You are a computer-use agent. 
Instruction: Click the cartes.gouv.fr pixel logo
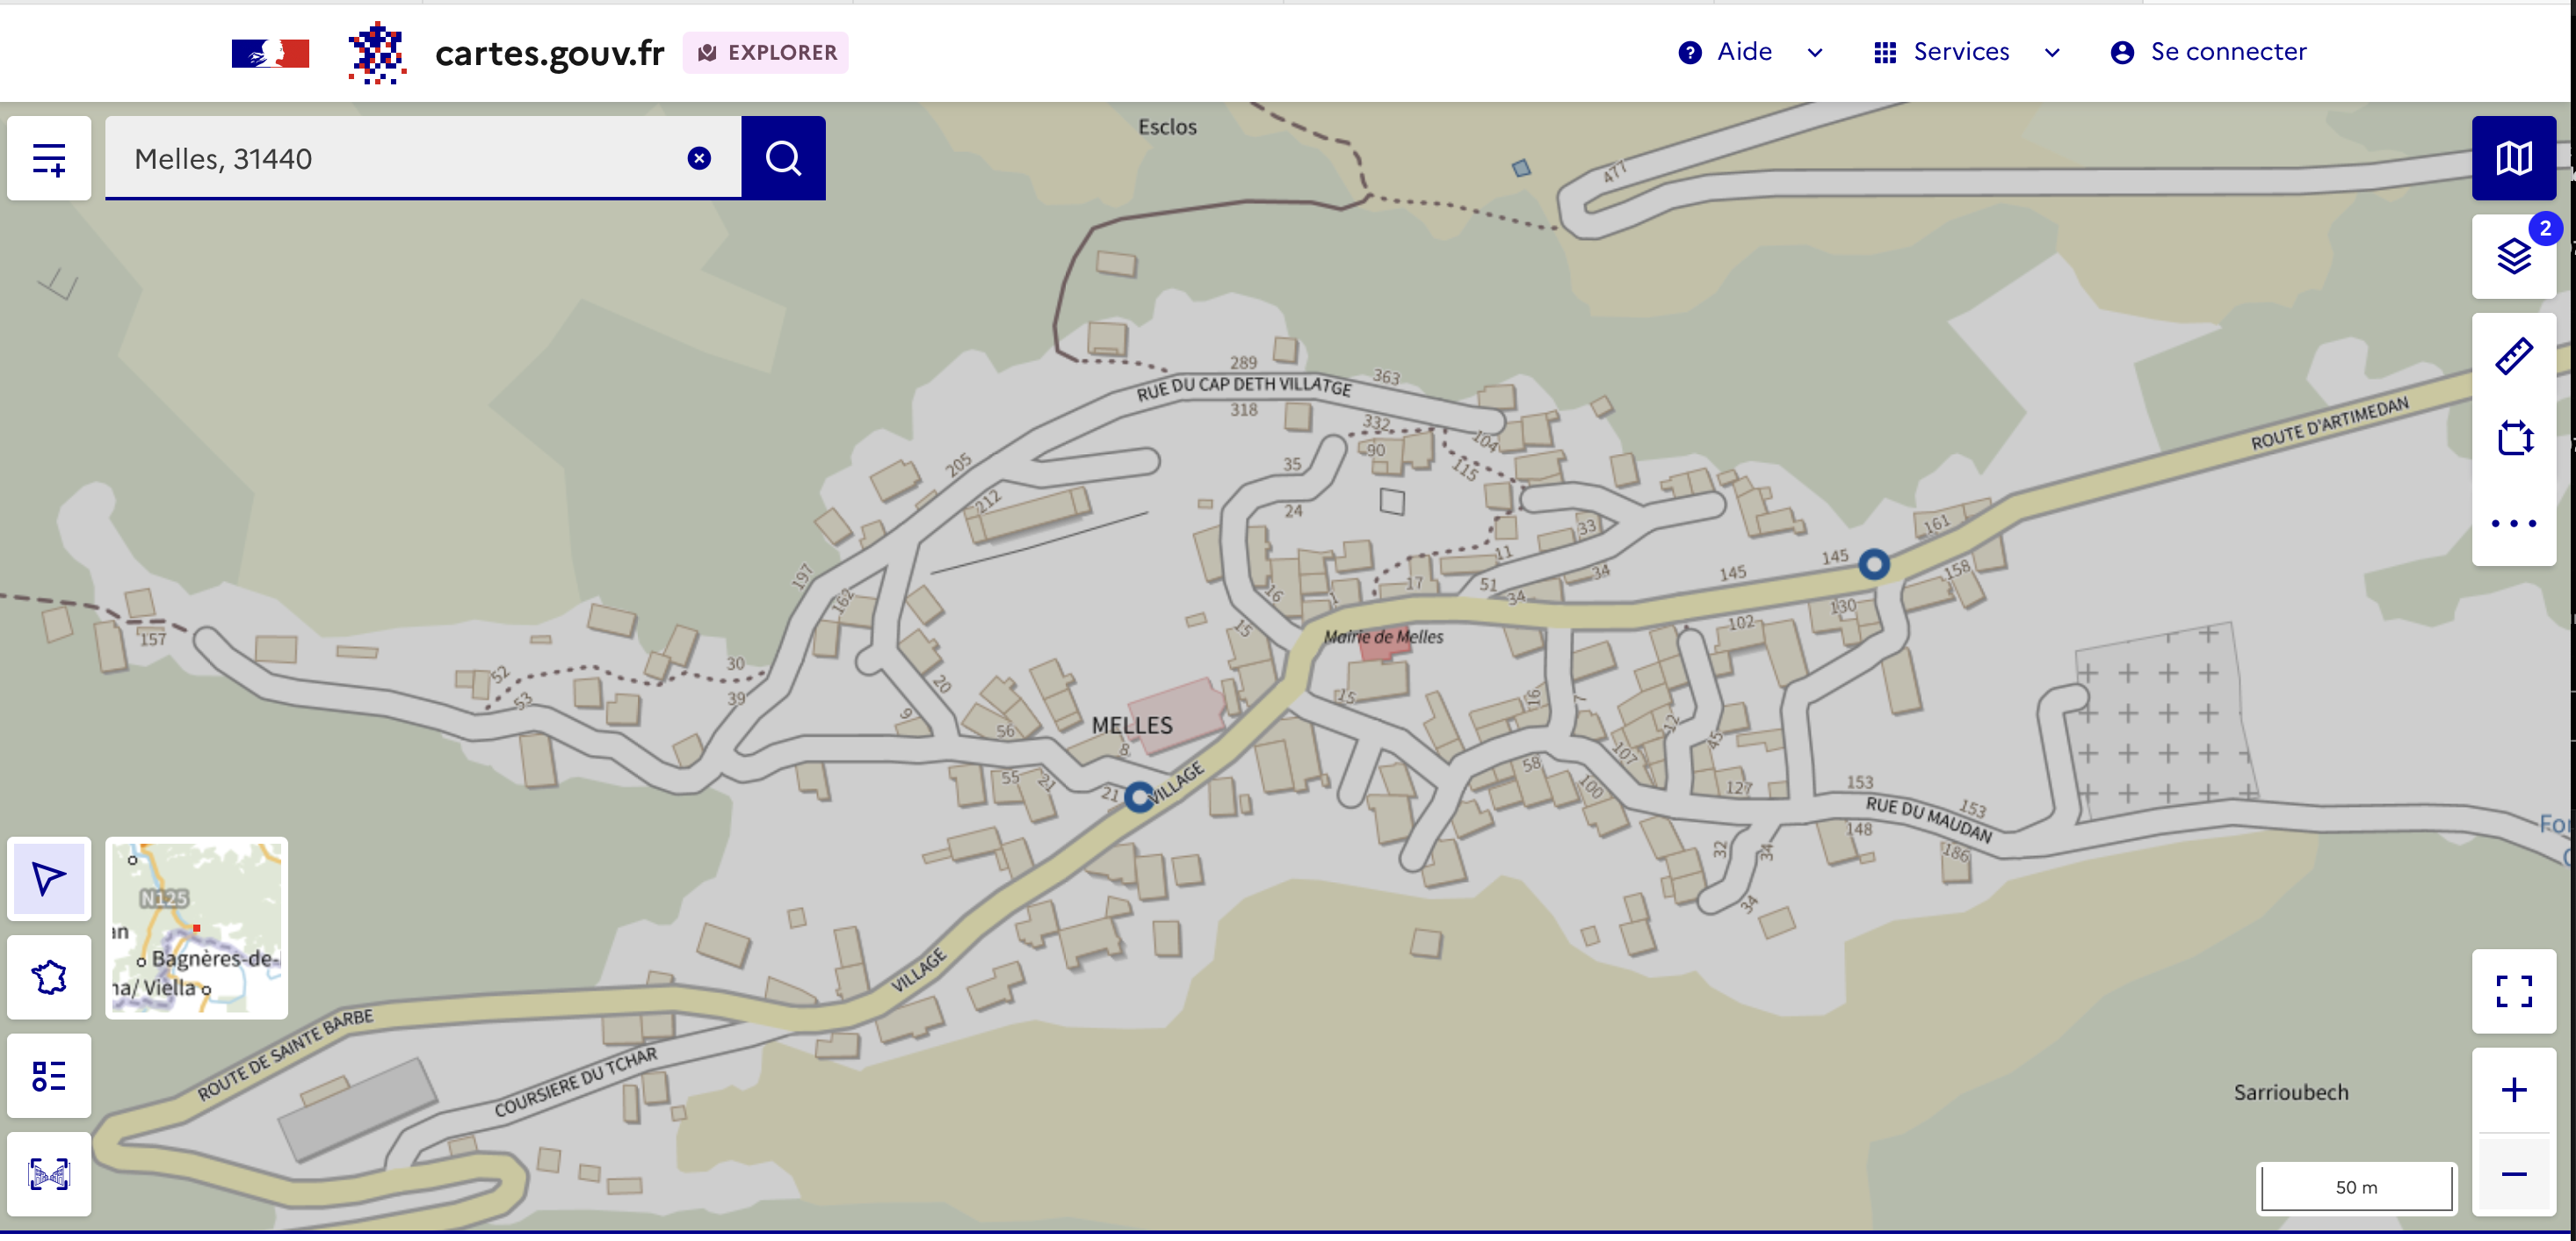point(377,53)
